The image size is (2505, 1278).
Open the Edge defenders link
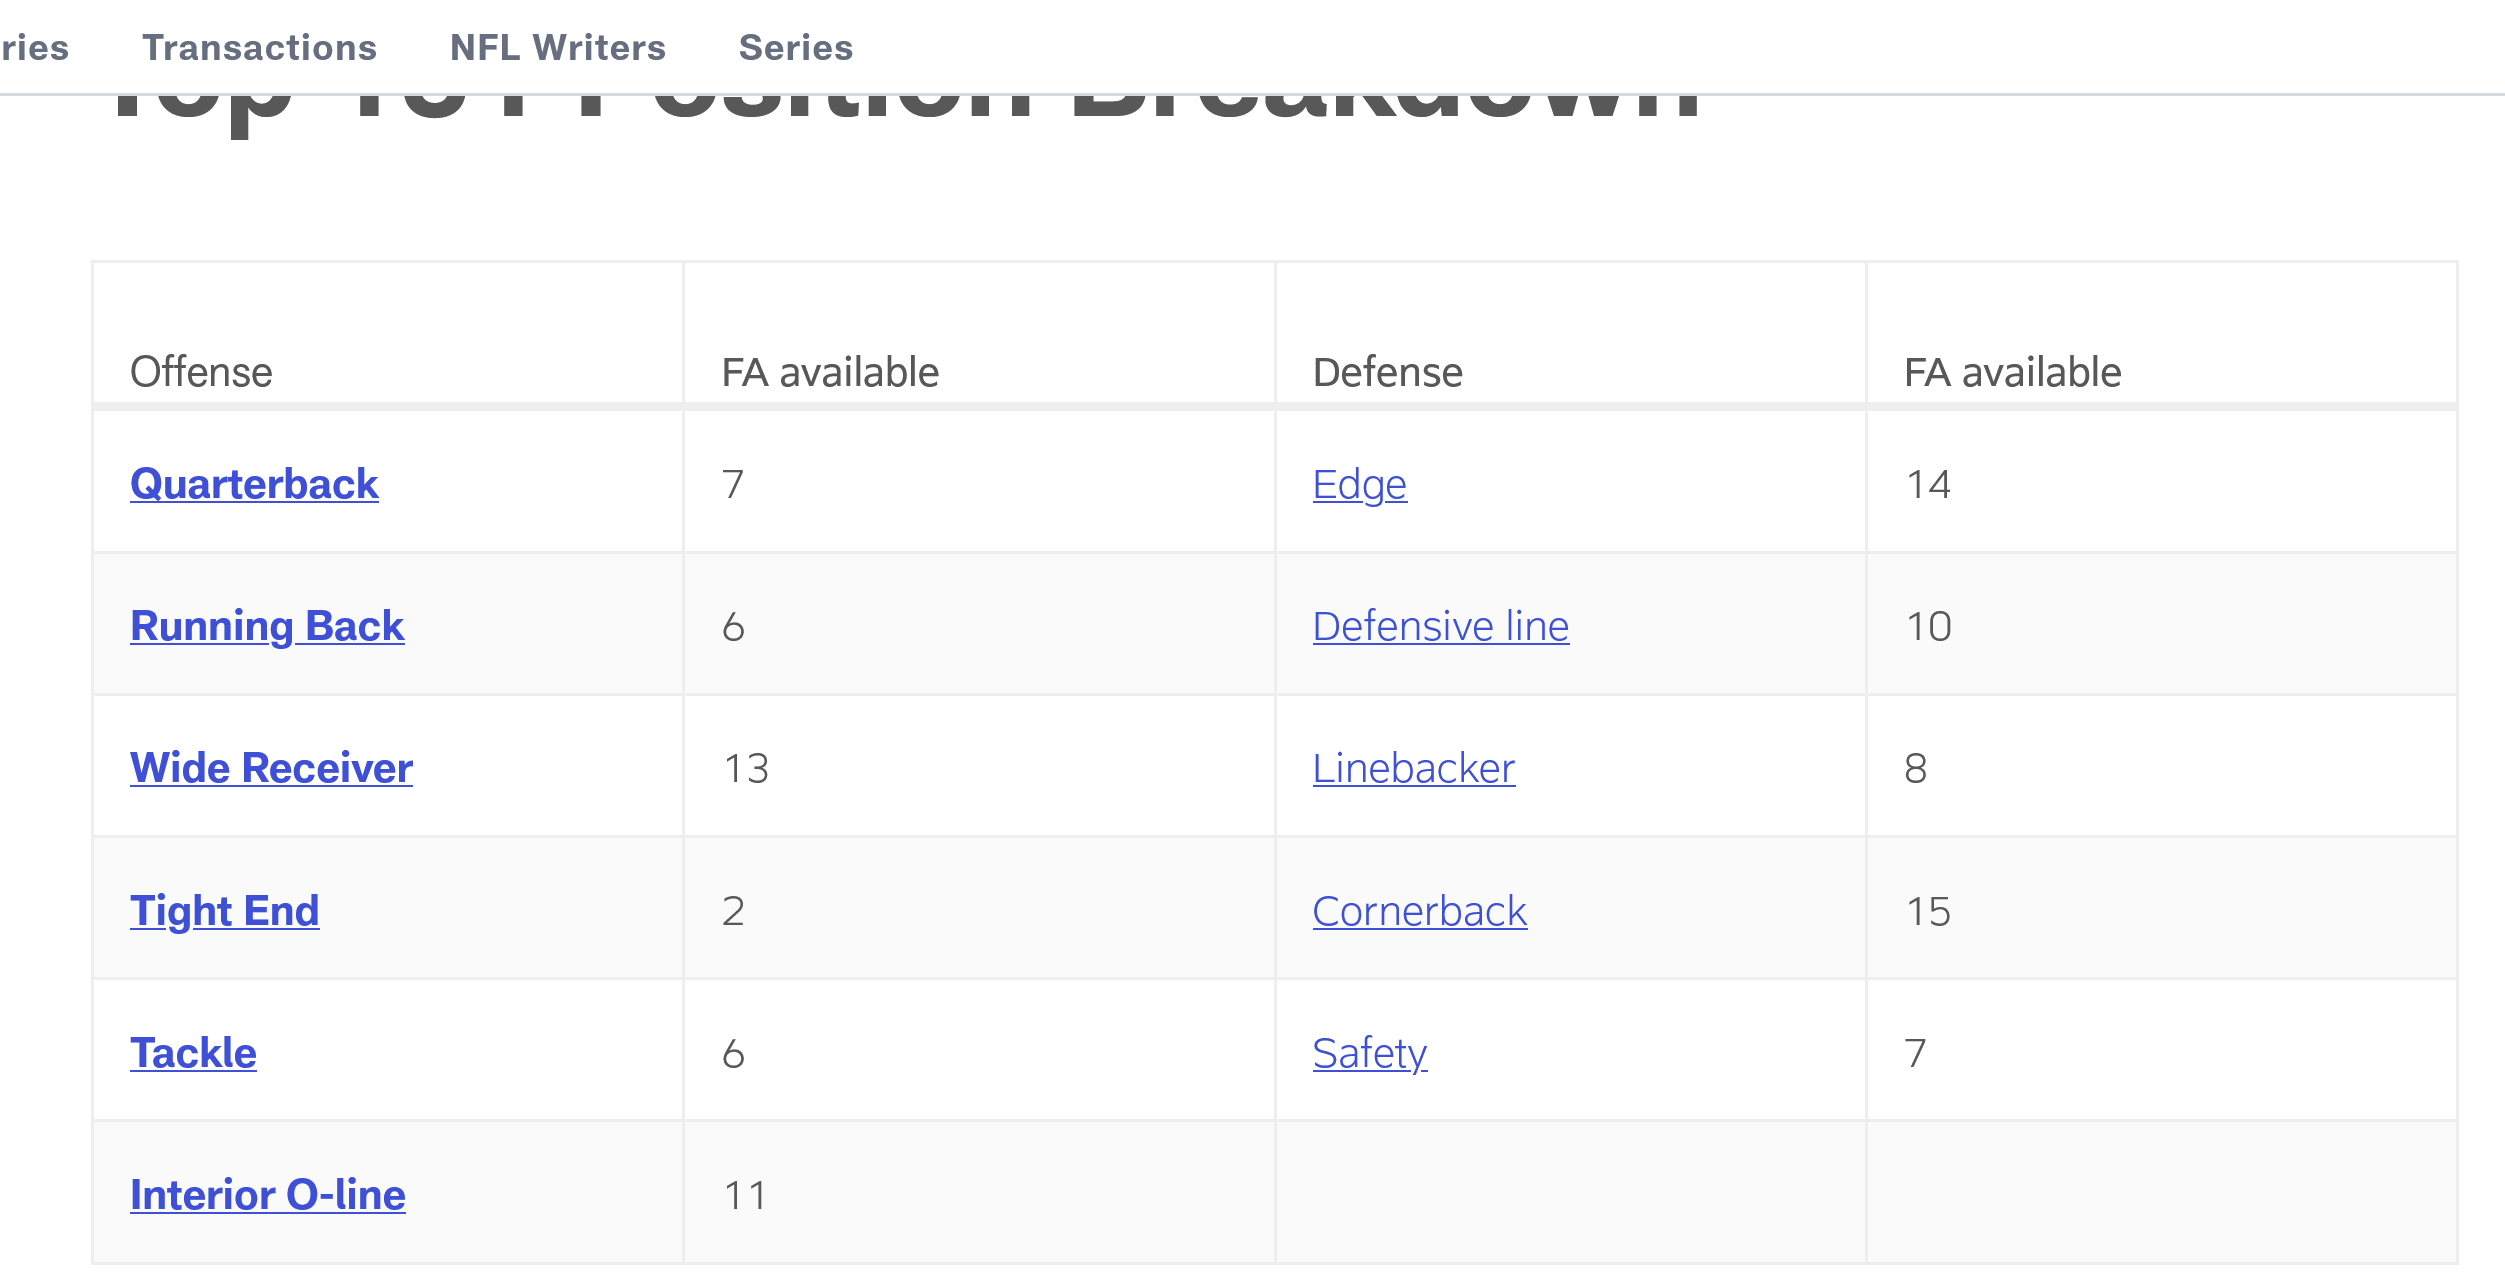[x=1360, y=485]
